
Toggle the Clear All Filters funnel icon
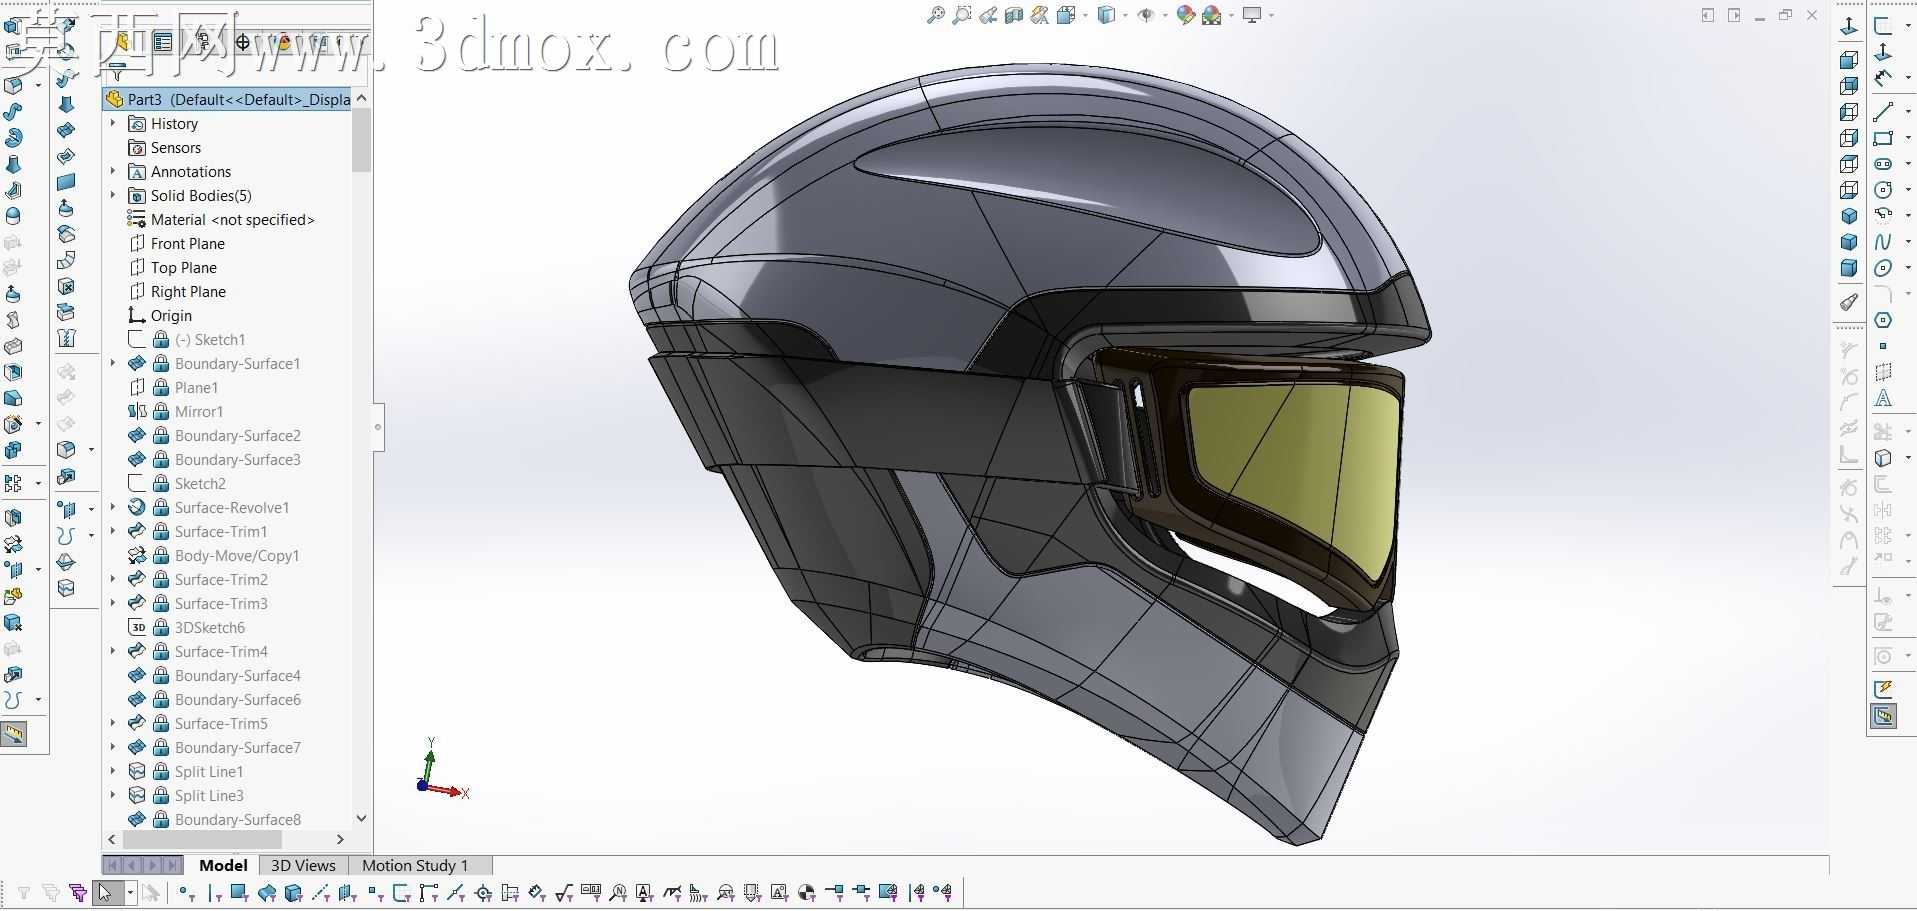click(x=50, y=892)
